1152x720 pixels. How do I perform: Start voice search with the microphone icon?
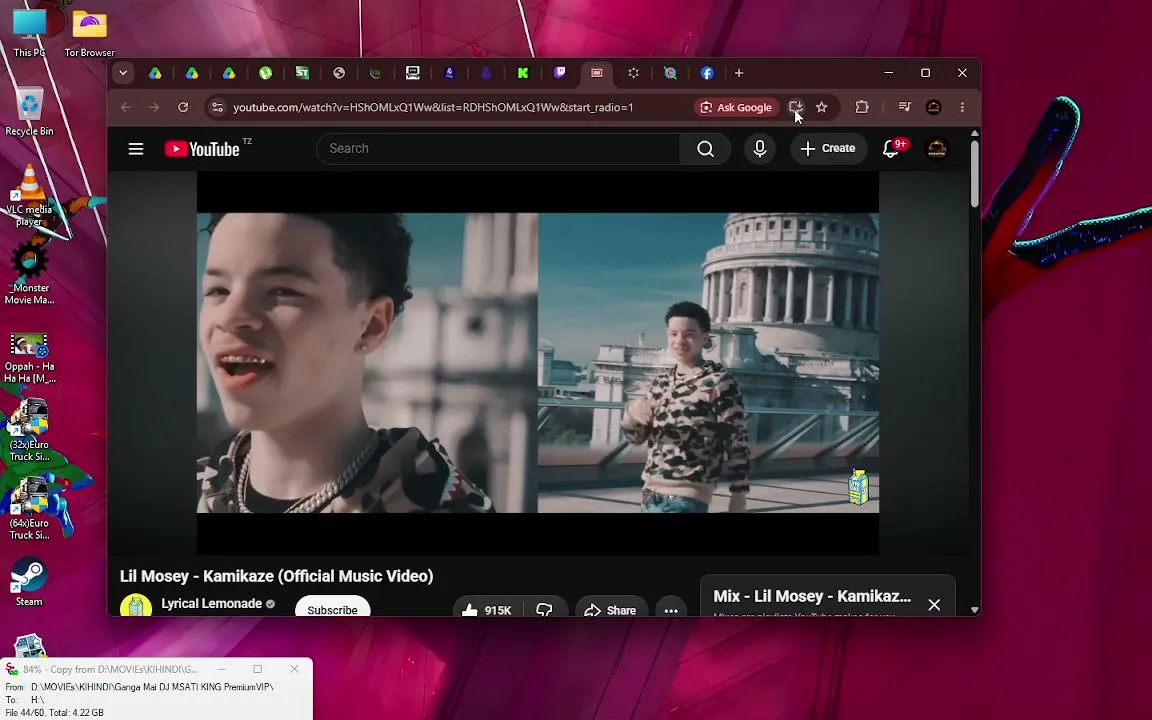click(x=760, y=149)
